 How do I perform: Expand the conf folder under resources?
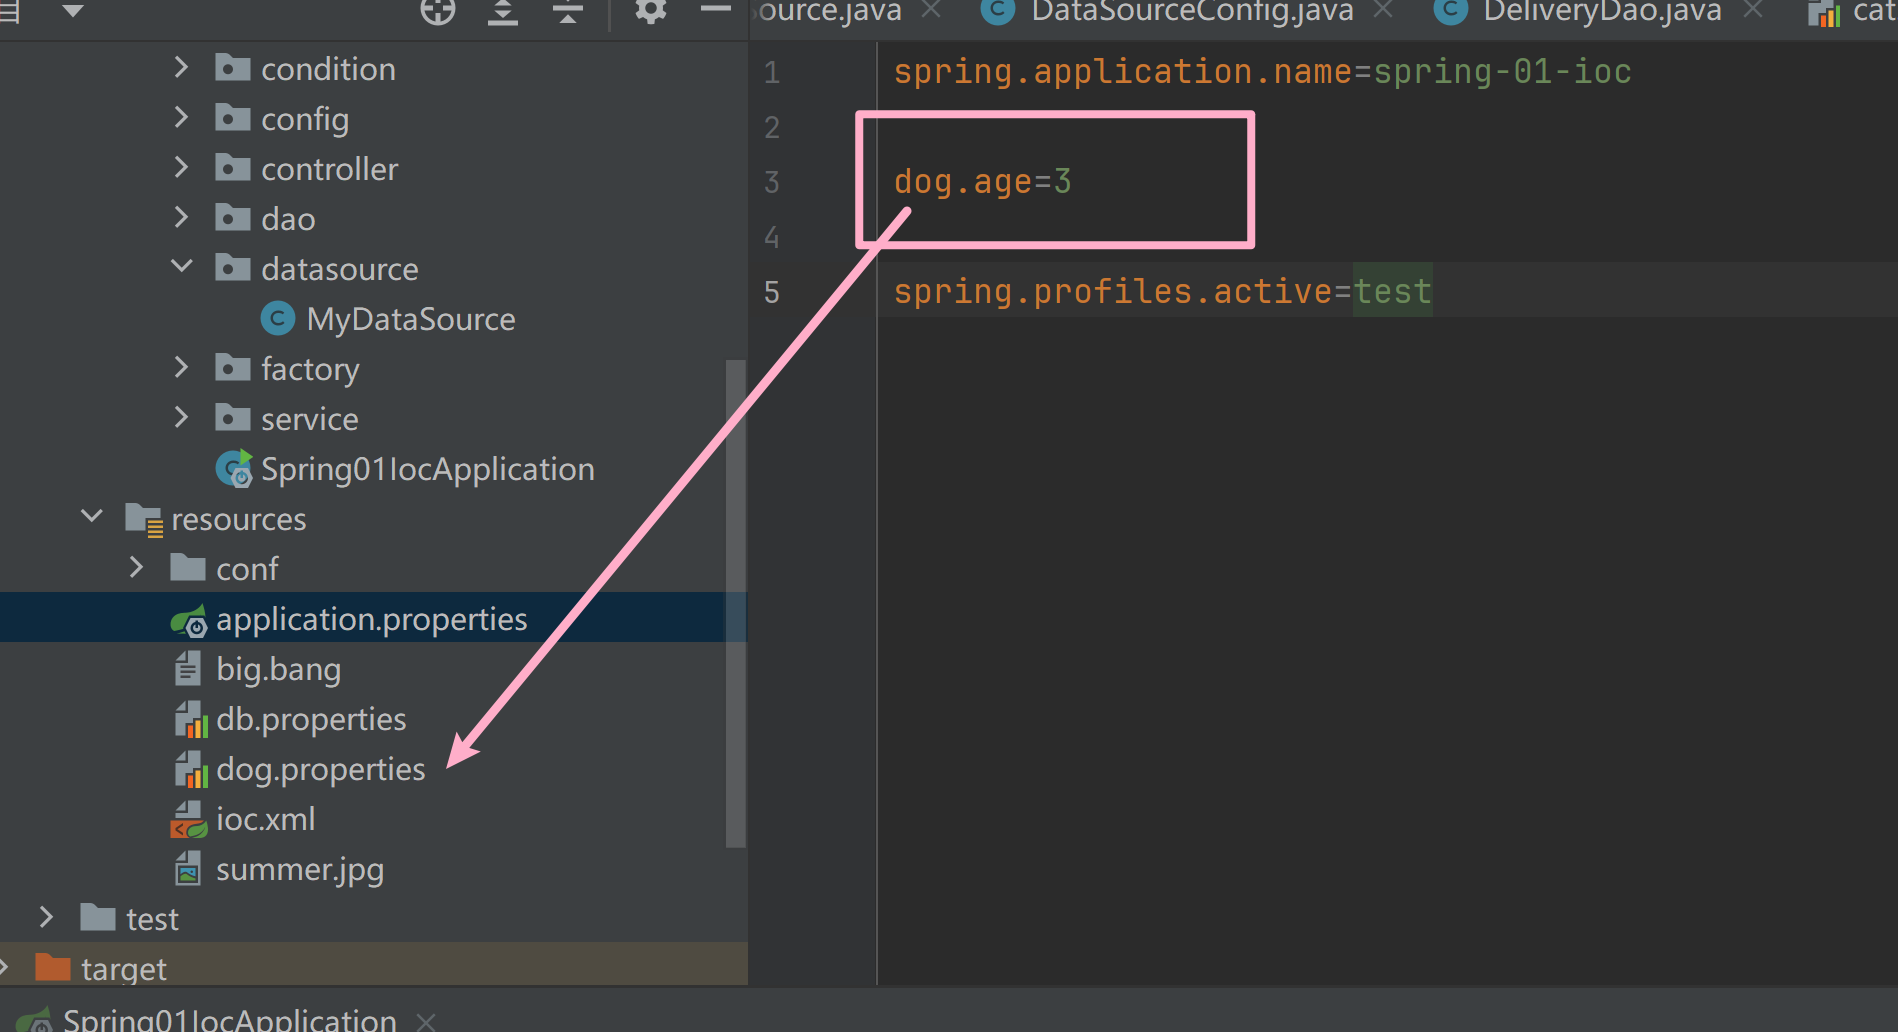click(136, 567)
